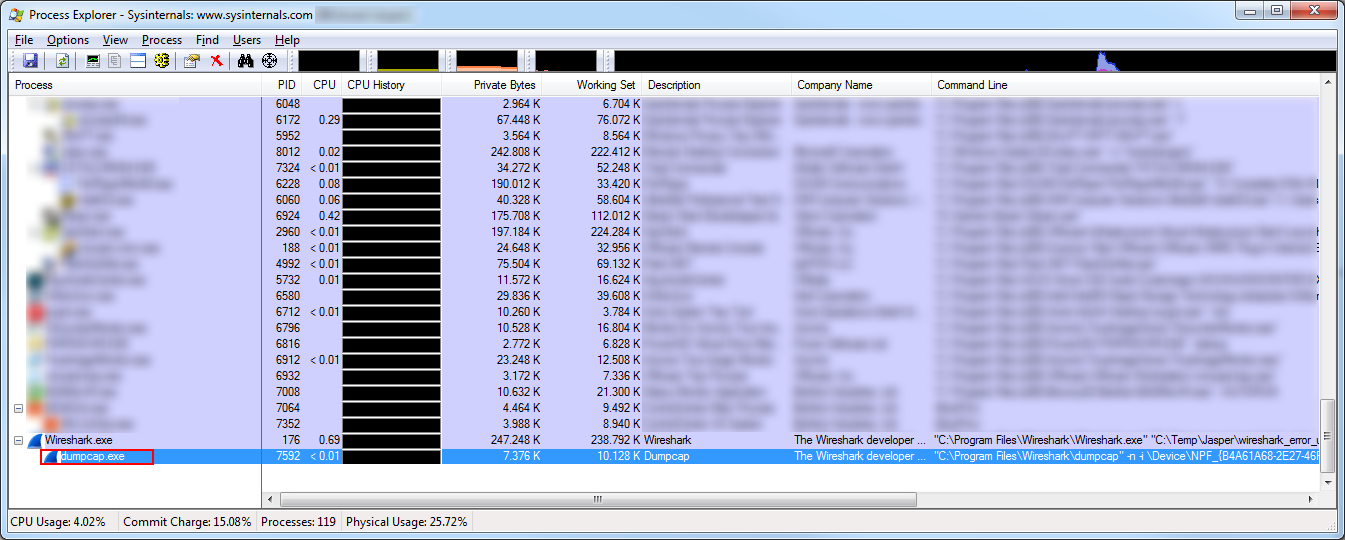Image resolution: width=1345 pixels, height=540 pixels.
Task: Sort by the Company Name column header
Action: coord(862,85)
